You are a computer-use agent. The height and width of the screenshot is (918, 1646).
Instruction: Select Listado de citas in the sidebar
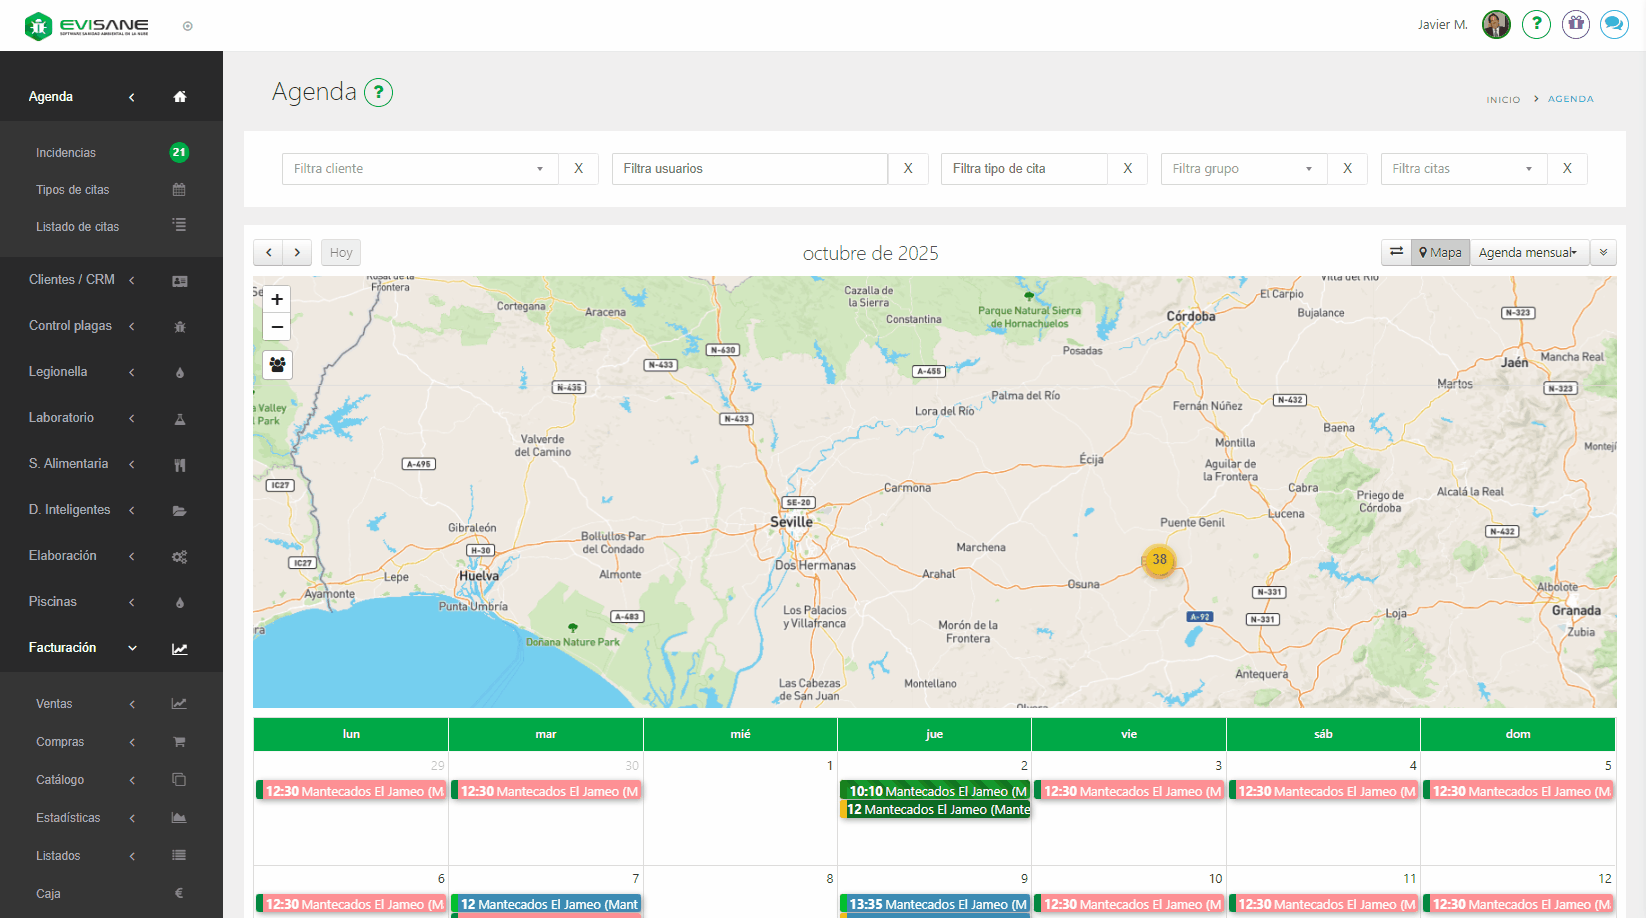78,226
